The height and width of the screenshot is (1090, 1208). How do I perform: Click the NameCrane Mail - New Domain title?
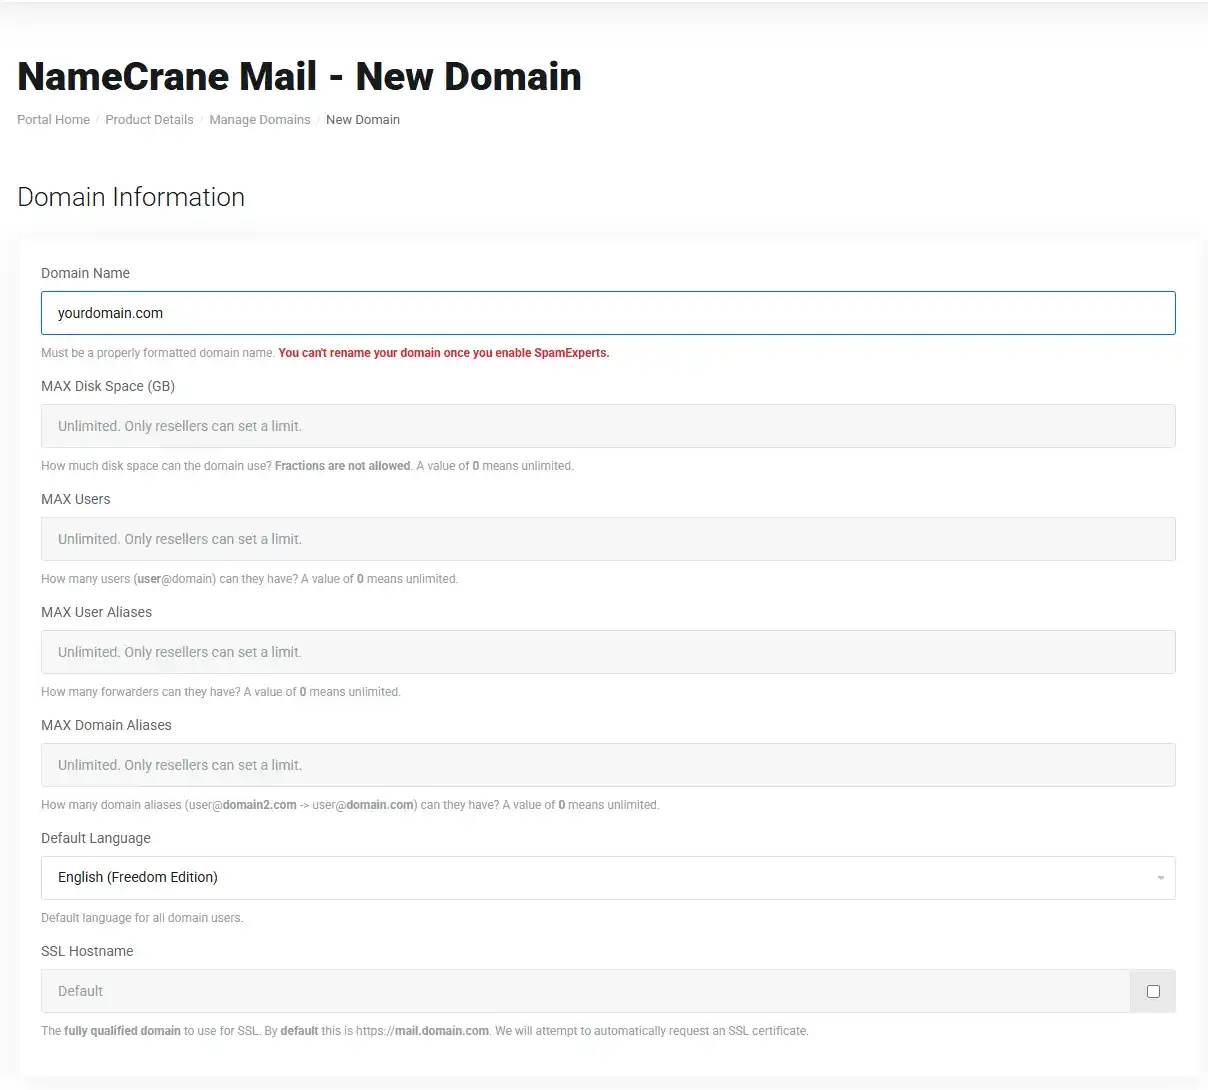tap(298, 76)
